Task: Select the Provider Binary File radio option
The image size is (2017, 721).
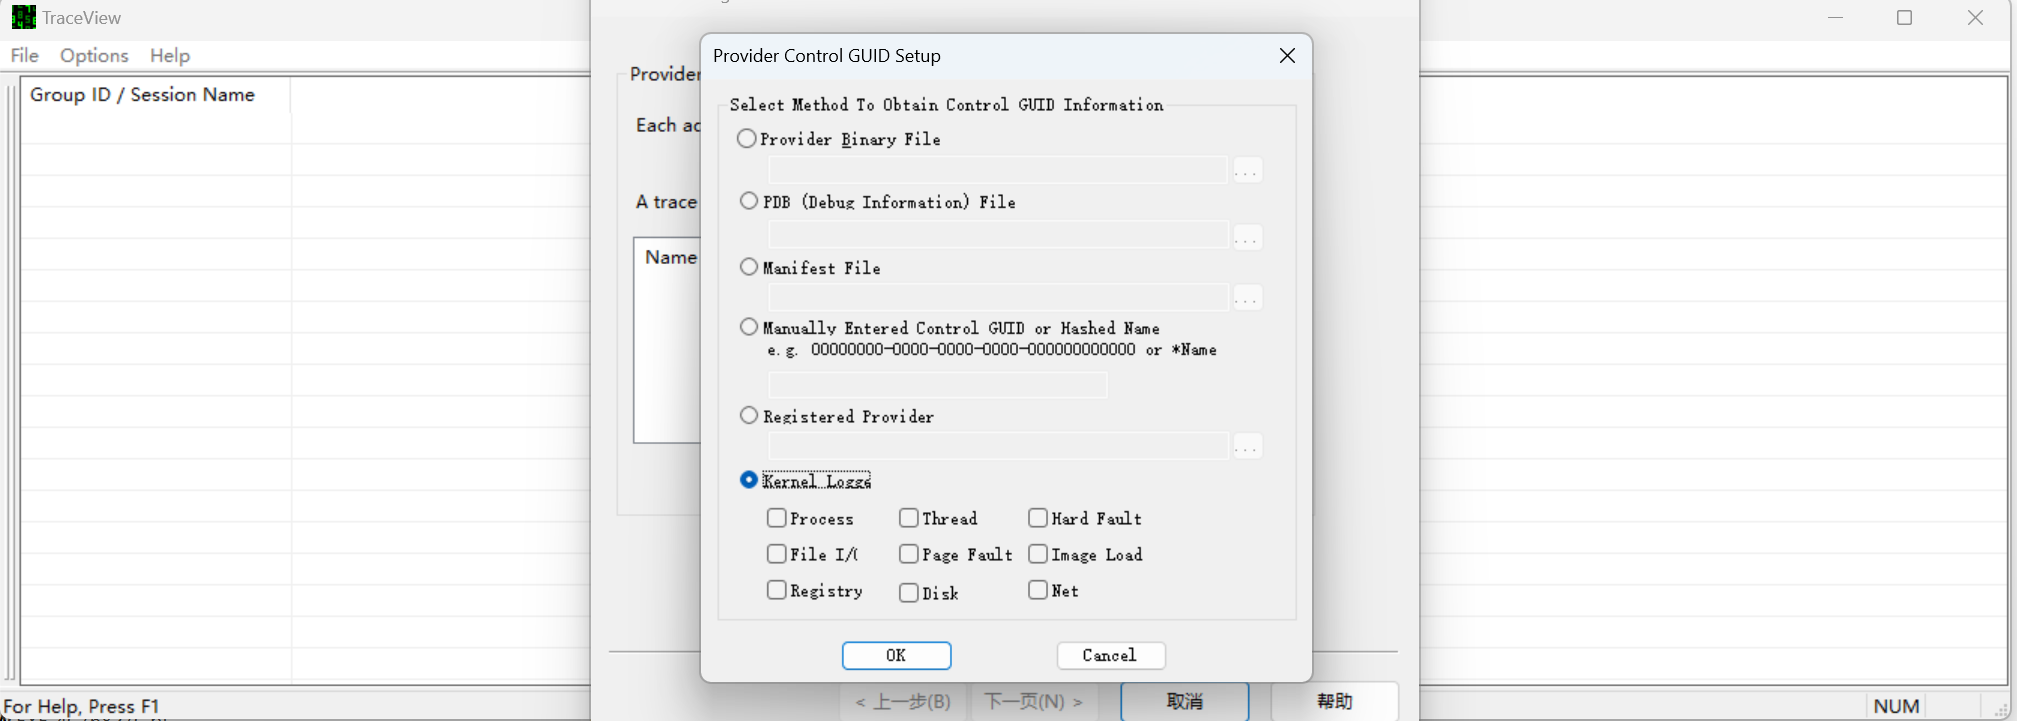Action: point(747,139)
